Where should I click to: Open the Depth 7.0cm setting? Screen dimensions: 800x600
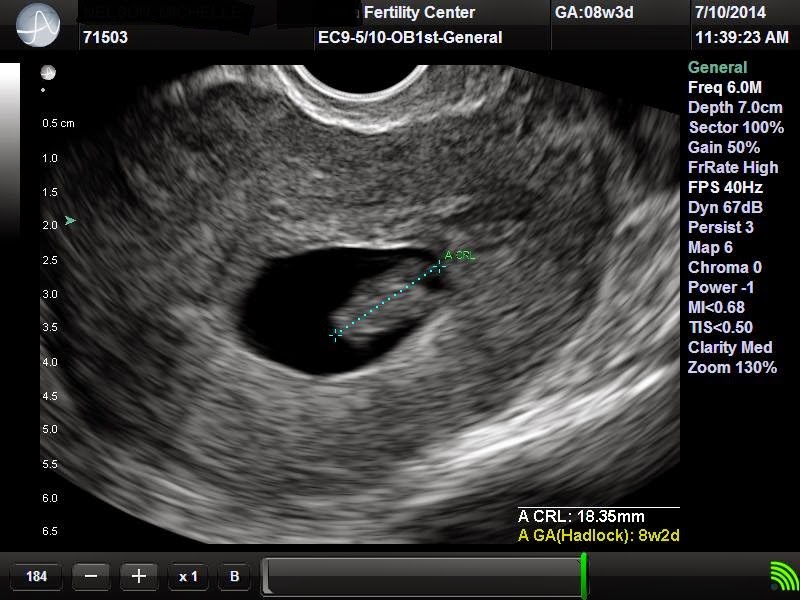(735, 107)
